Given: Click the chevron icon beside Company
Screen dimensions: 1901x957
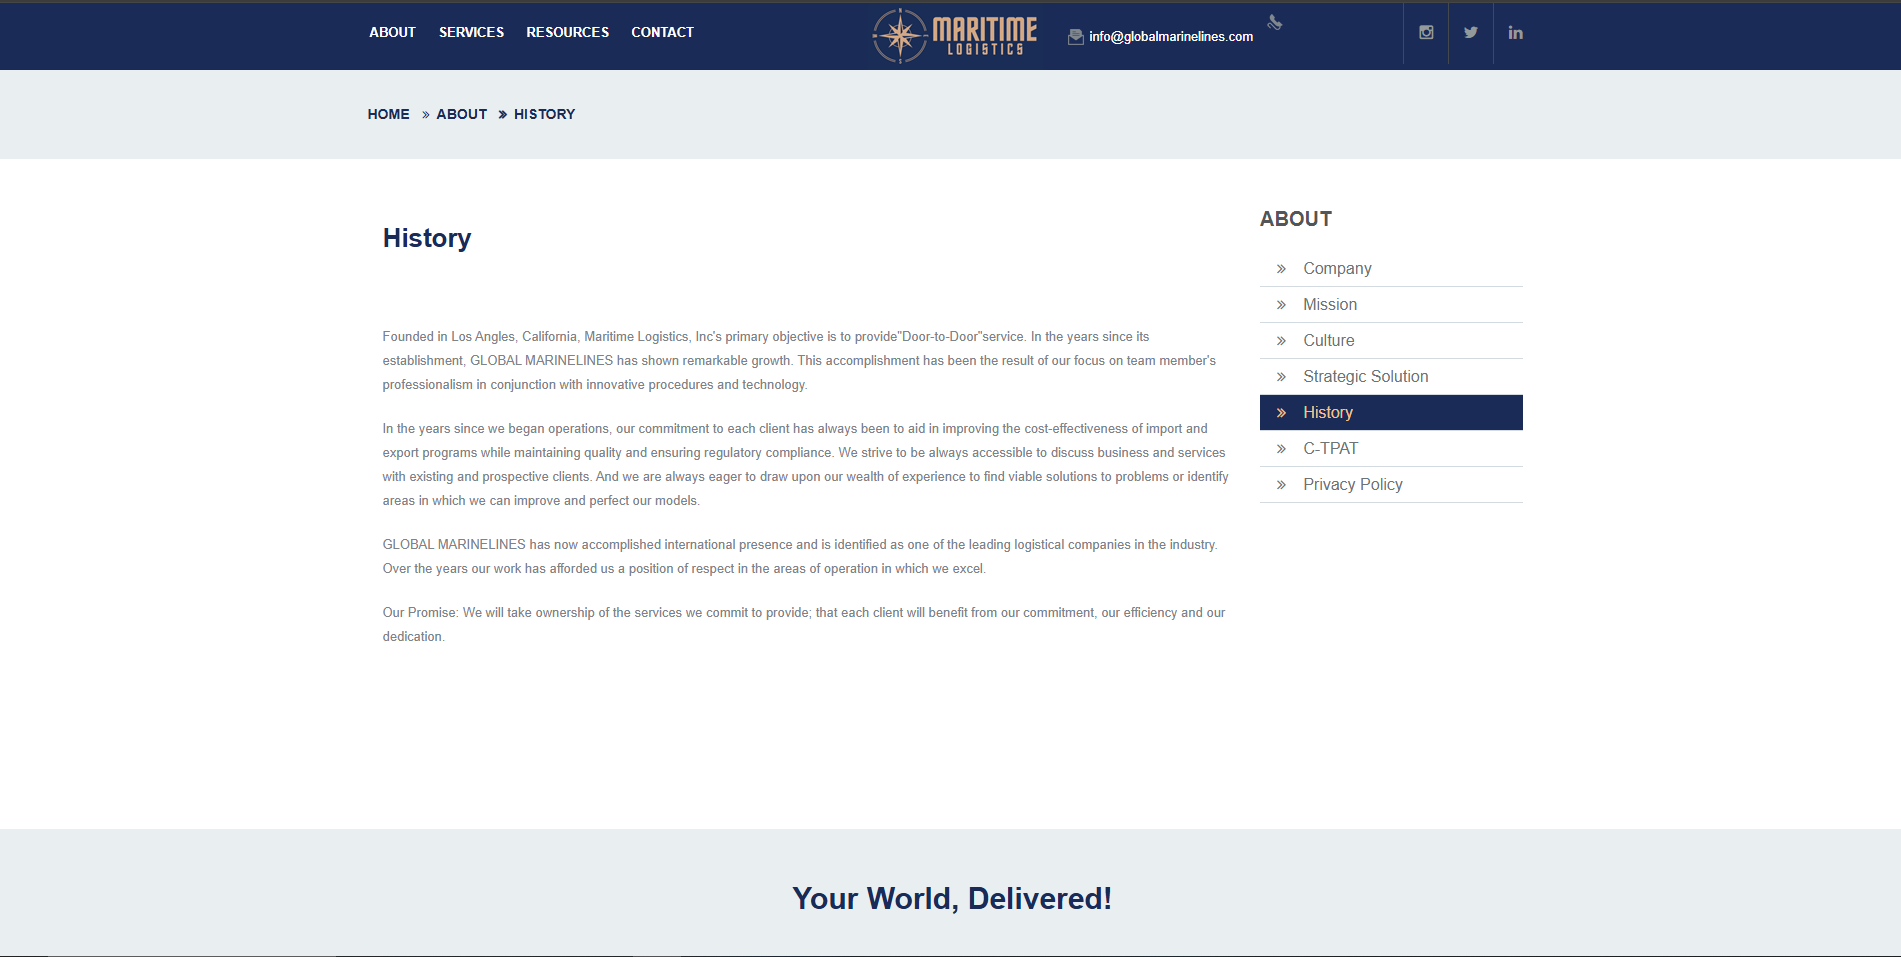Looking at the screenshot, I should 1281,269.
